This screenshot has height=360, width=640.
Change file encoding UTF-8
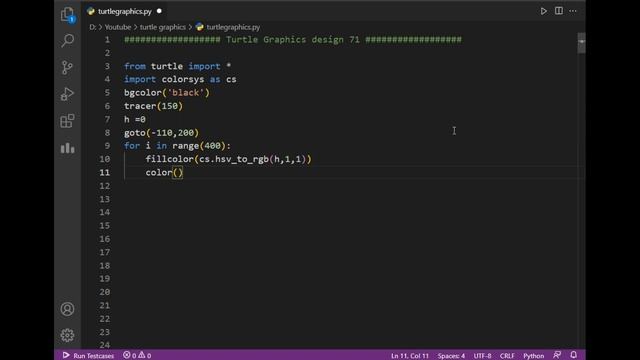coord(482,356)
